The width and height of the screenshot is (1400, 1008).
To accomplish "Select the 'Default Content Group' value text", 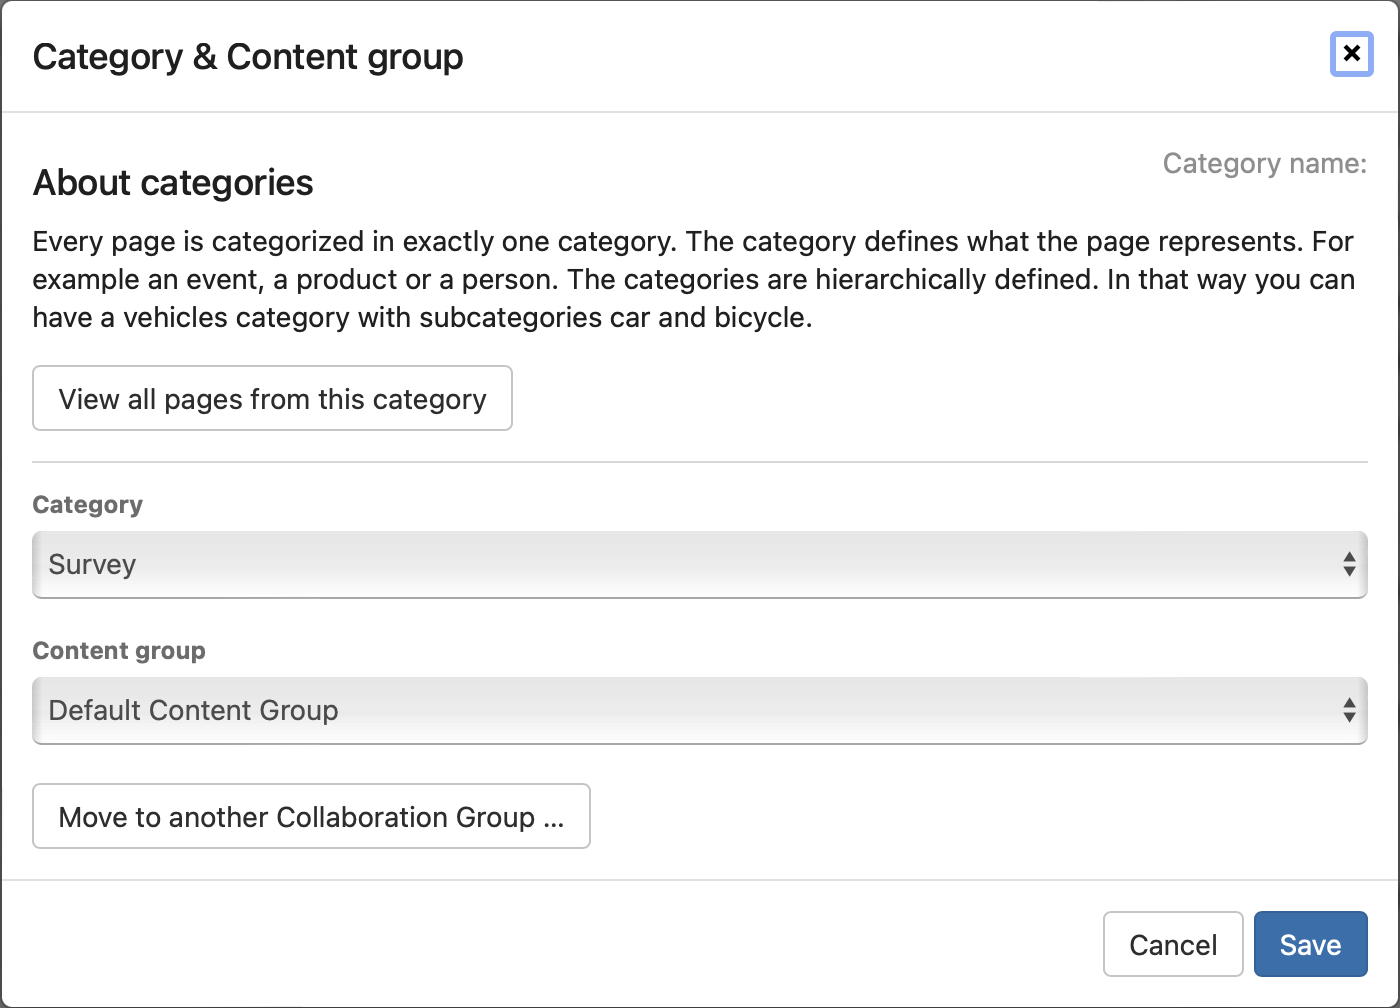I will (194, 711).
